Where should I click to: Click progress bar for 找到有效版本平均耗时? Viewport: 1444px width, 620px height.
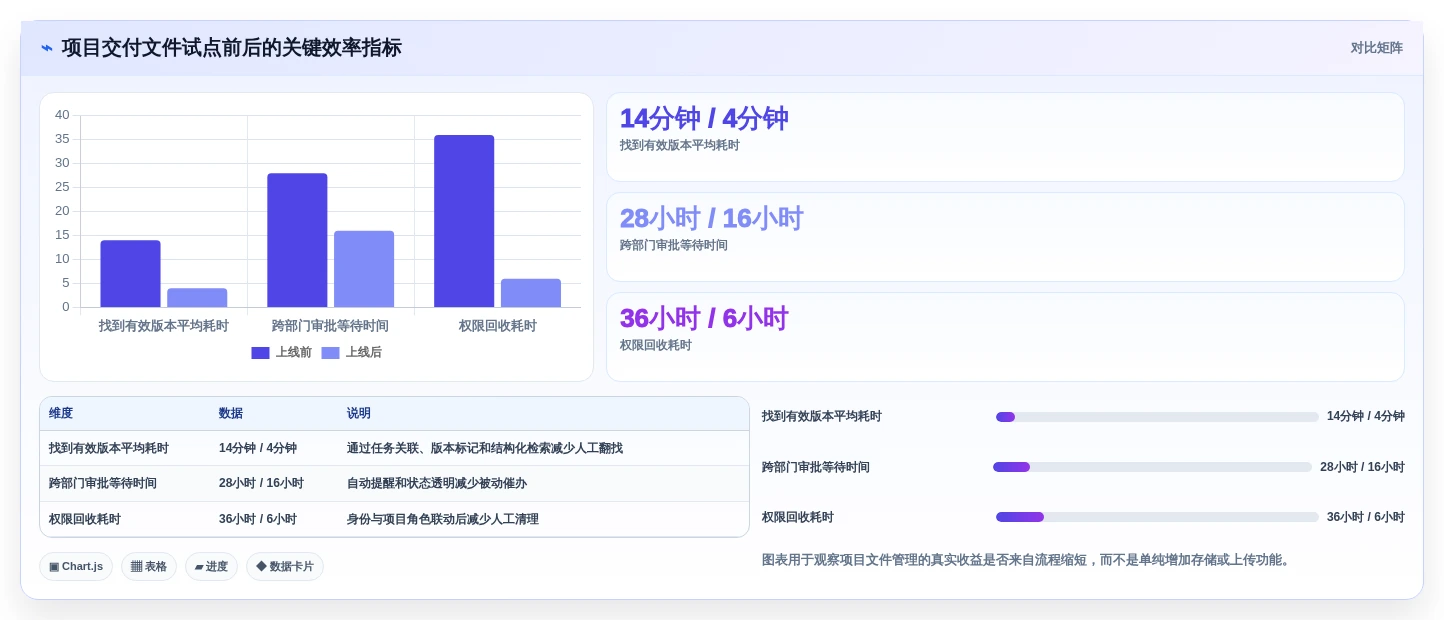coord(1157,417)
